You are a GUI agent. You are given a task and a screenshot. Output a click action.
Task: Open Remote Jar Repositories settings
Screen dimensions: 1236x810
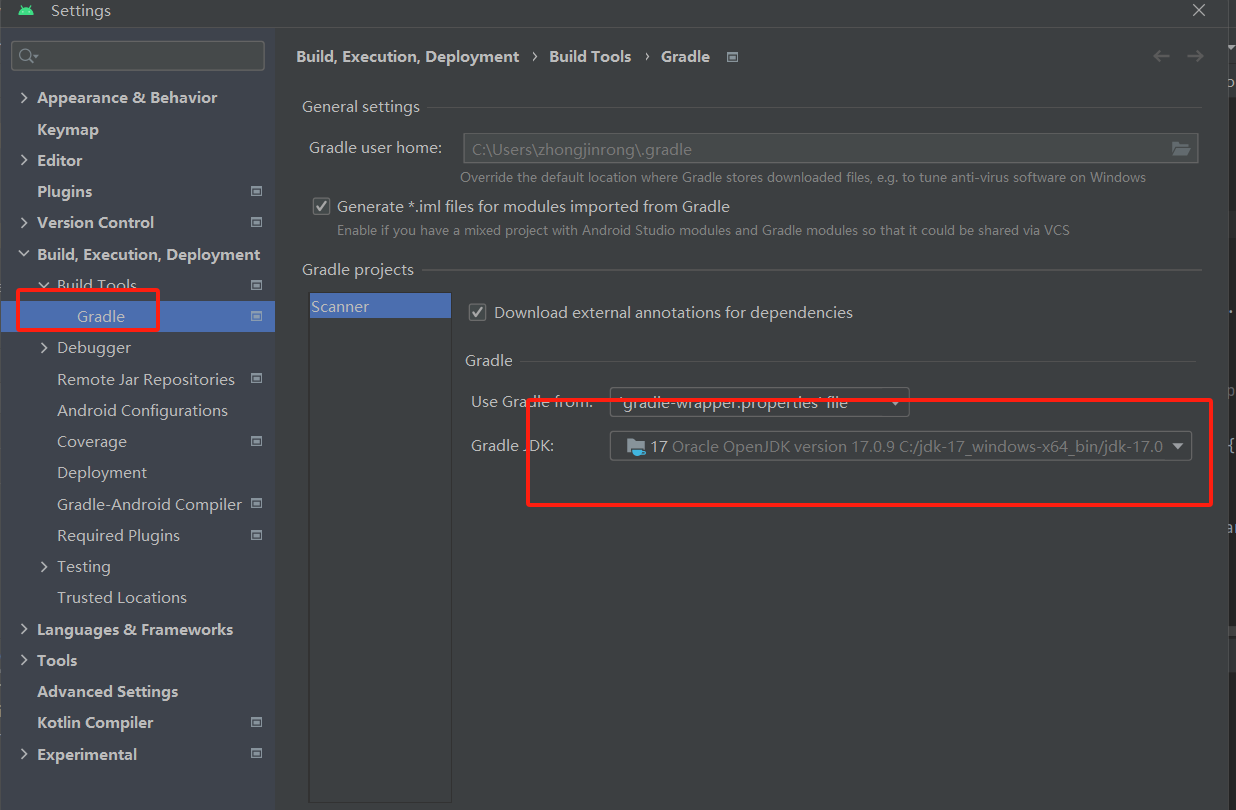pyautogui.click(x=146, y=379)
